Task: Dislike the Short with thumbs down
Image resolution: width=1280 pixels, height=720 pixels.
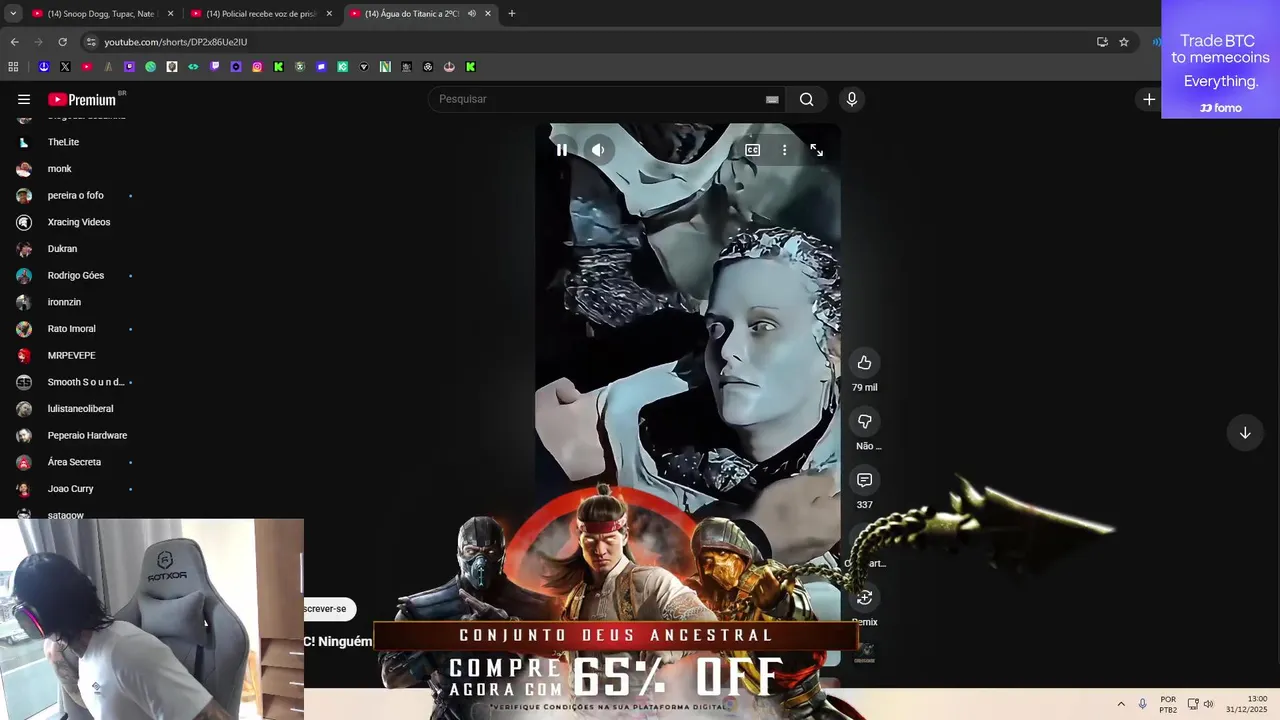Action: coord(865,421)
